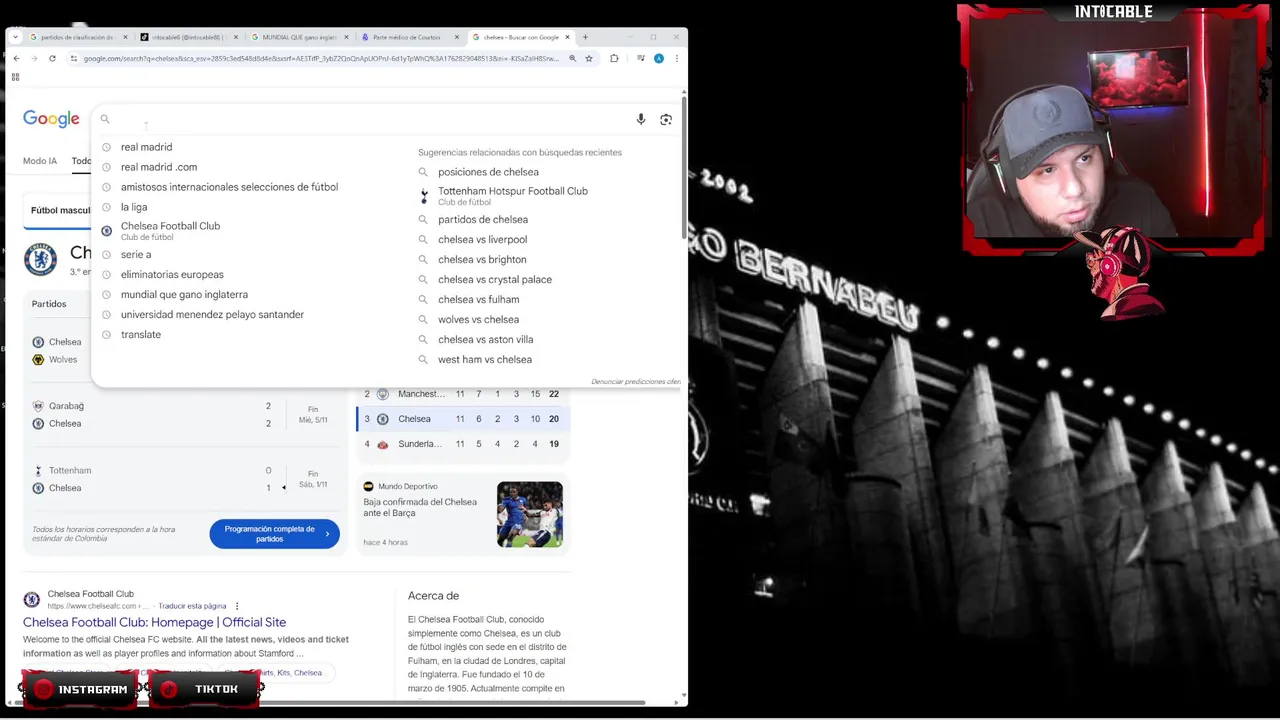
Task: Open the media control icon in the toolbar
Action: tap(640, 58)
